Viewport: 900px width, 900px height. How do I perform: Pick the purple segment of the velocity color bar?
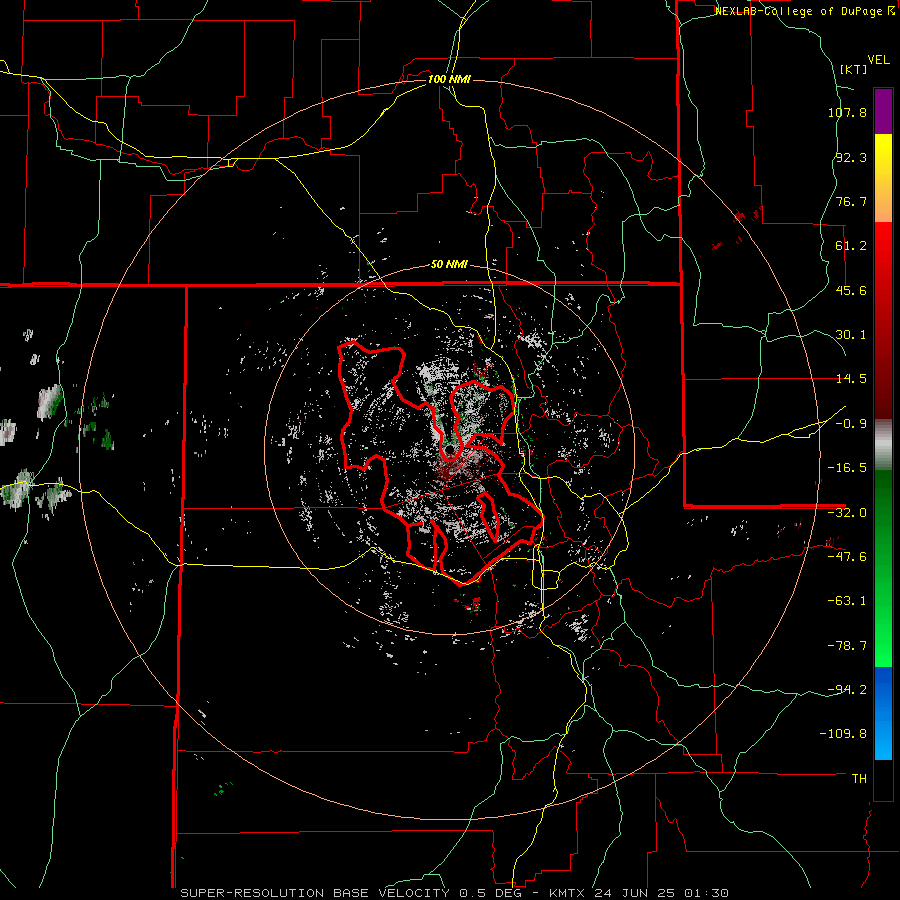click(x=883, y=112)
